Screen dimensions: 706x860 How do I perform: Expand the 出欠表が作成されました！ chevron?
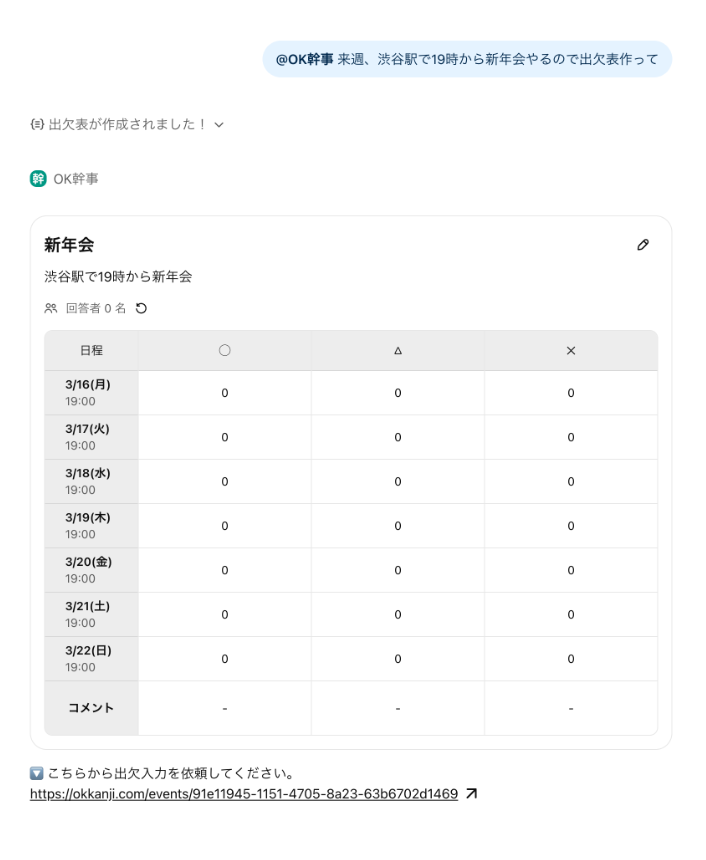[219, 125]
